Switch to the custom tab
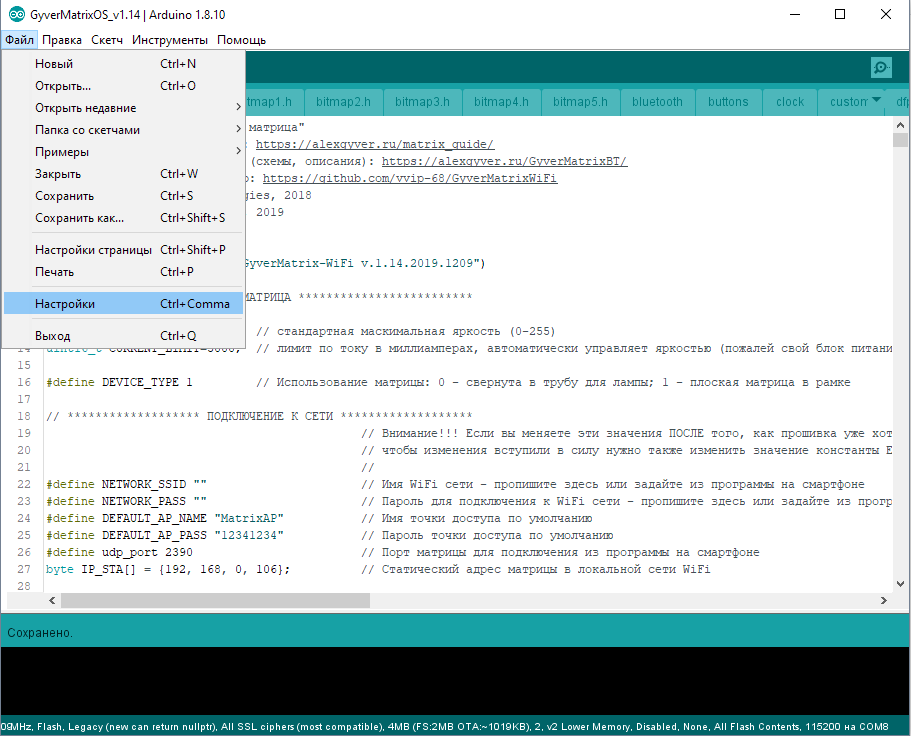 pyautogui.click(x=848, y=102)
